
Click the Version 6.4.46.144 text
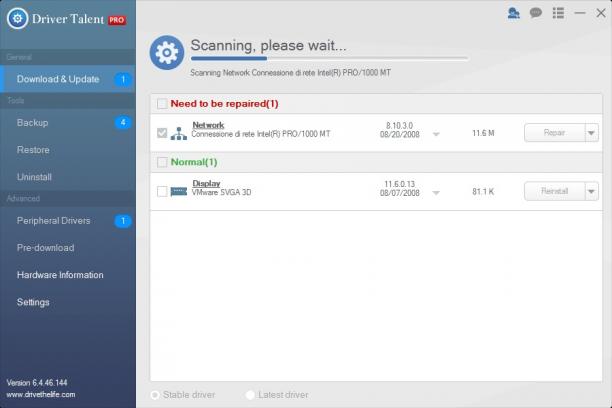point(37,383)
